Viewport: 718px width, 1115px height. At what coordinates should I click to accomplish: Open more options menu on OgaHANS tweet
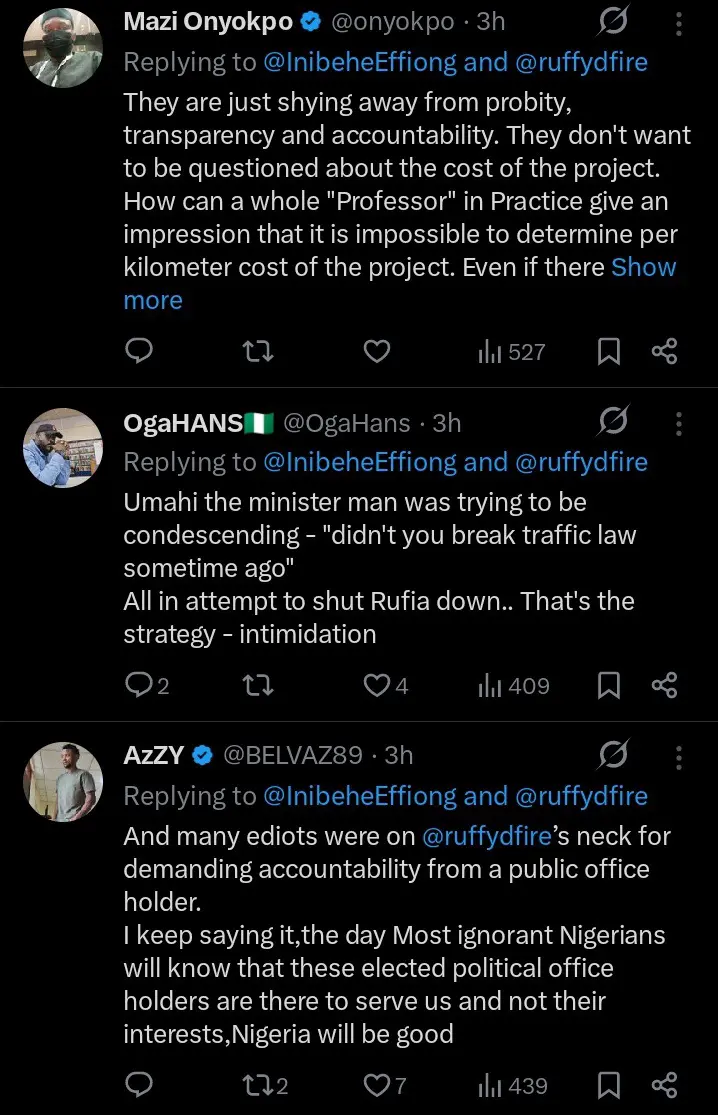[x=679, y=423]
